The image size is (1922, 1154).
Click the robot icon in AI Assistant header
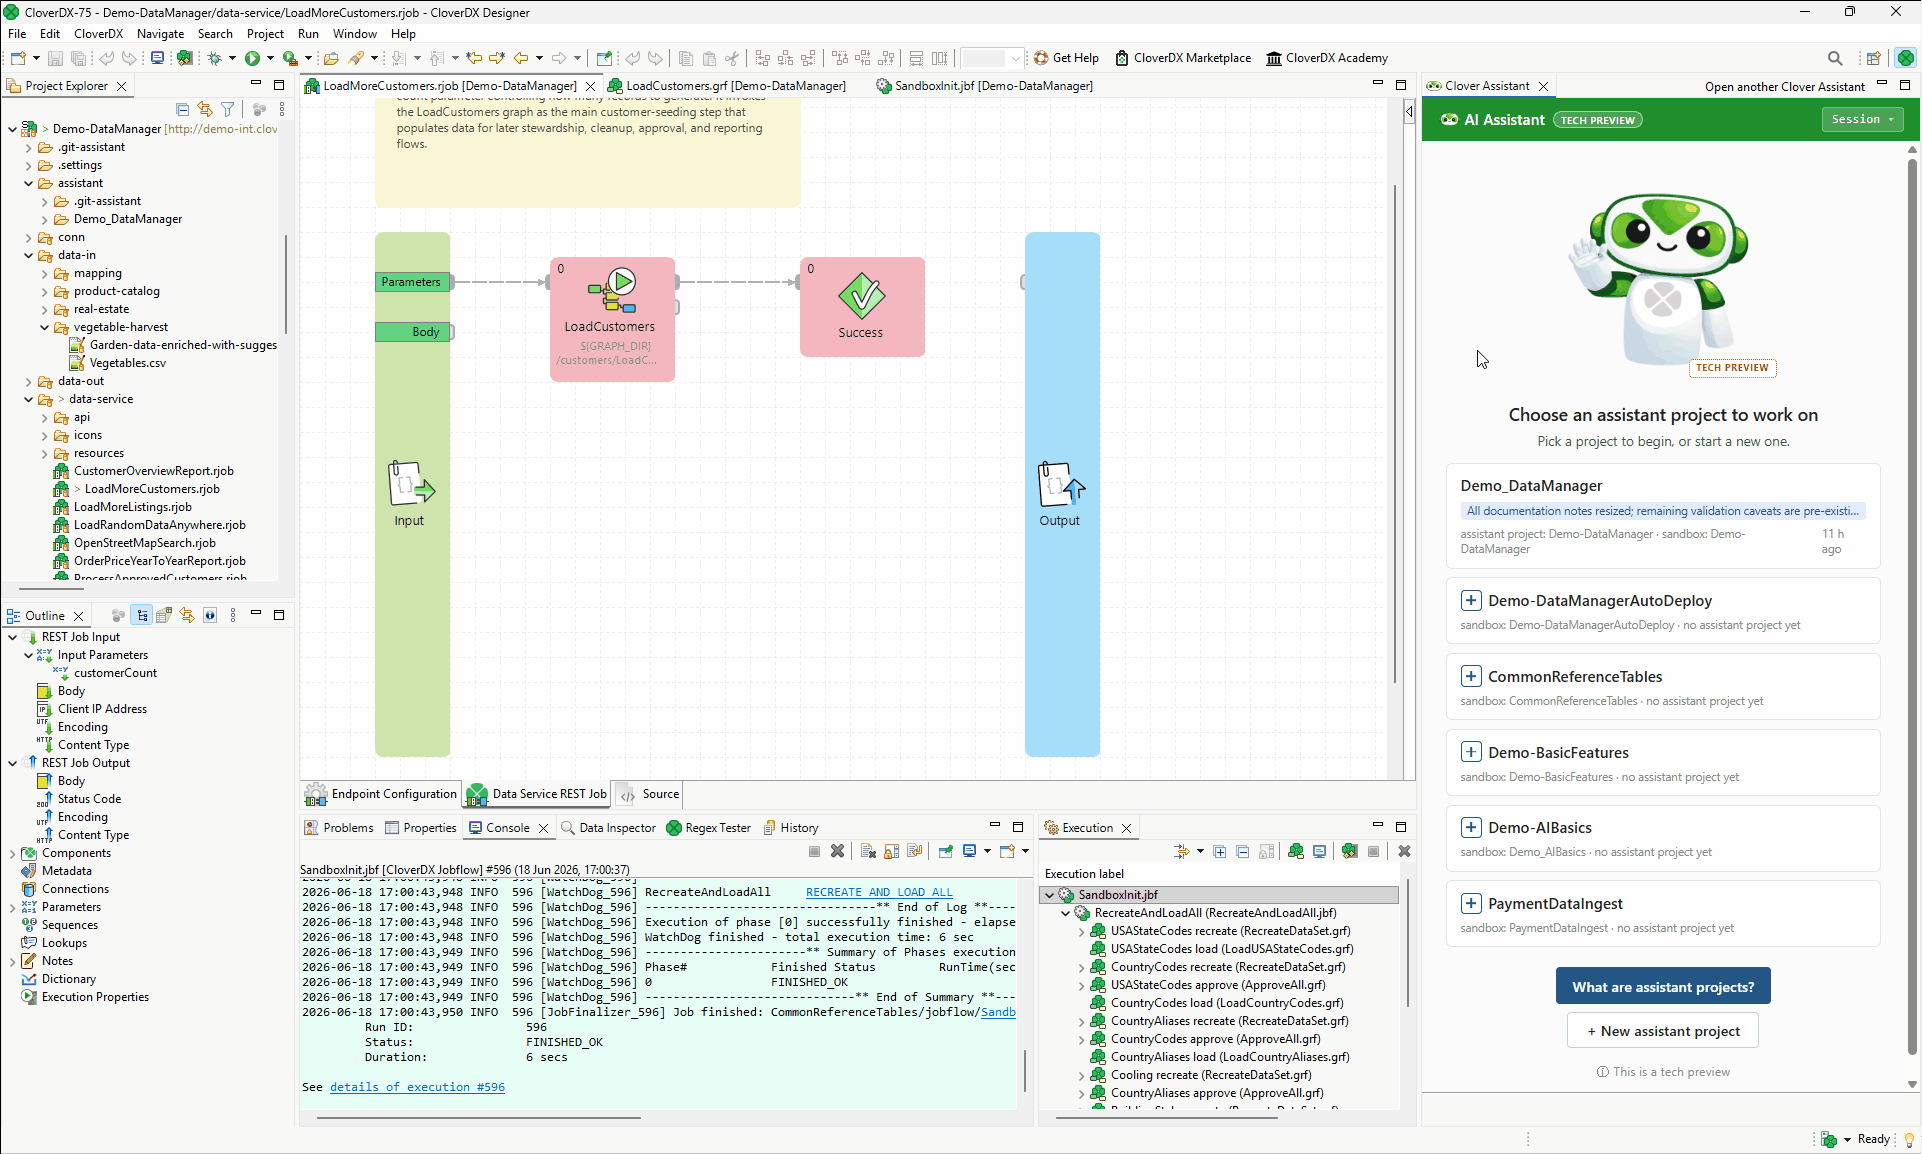(x=1449, y=120)
